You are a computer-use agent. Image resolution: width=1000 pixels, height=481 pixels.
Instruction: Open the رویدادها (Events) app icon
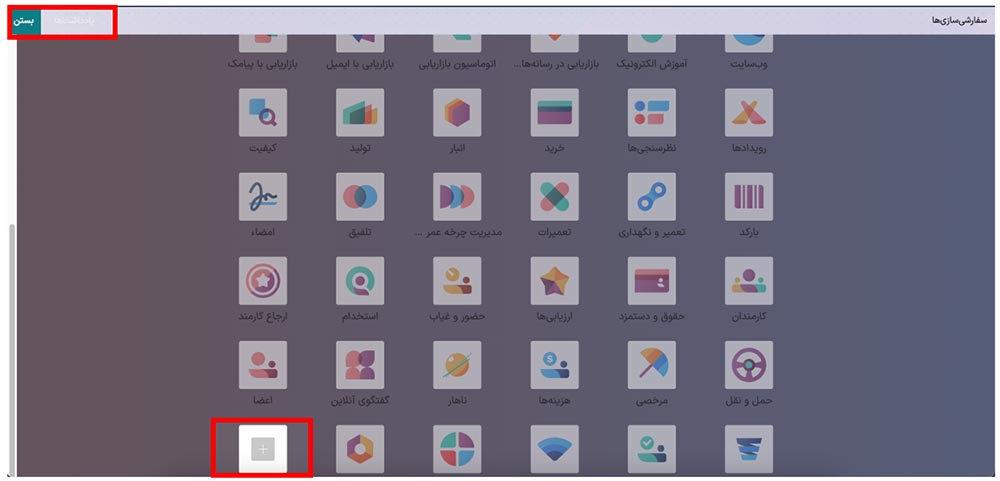(750, 113)
